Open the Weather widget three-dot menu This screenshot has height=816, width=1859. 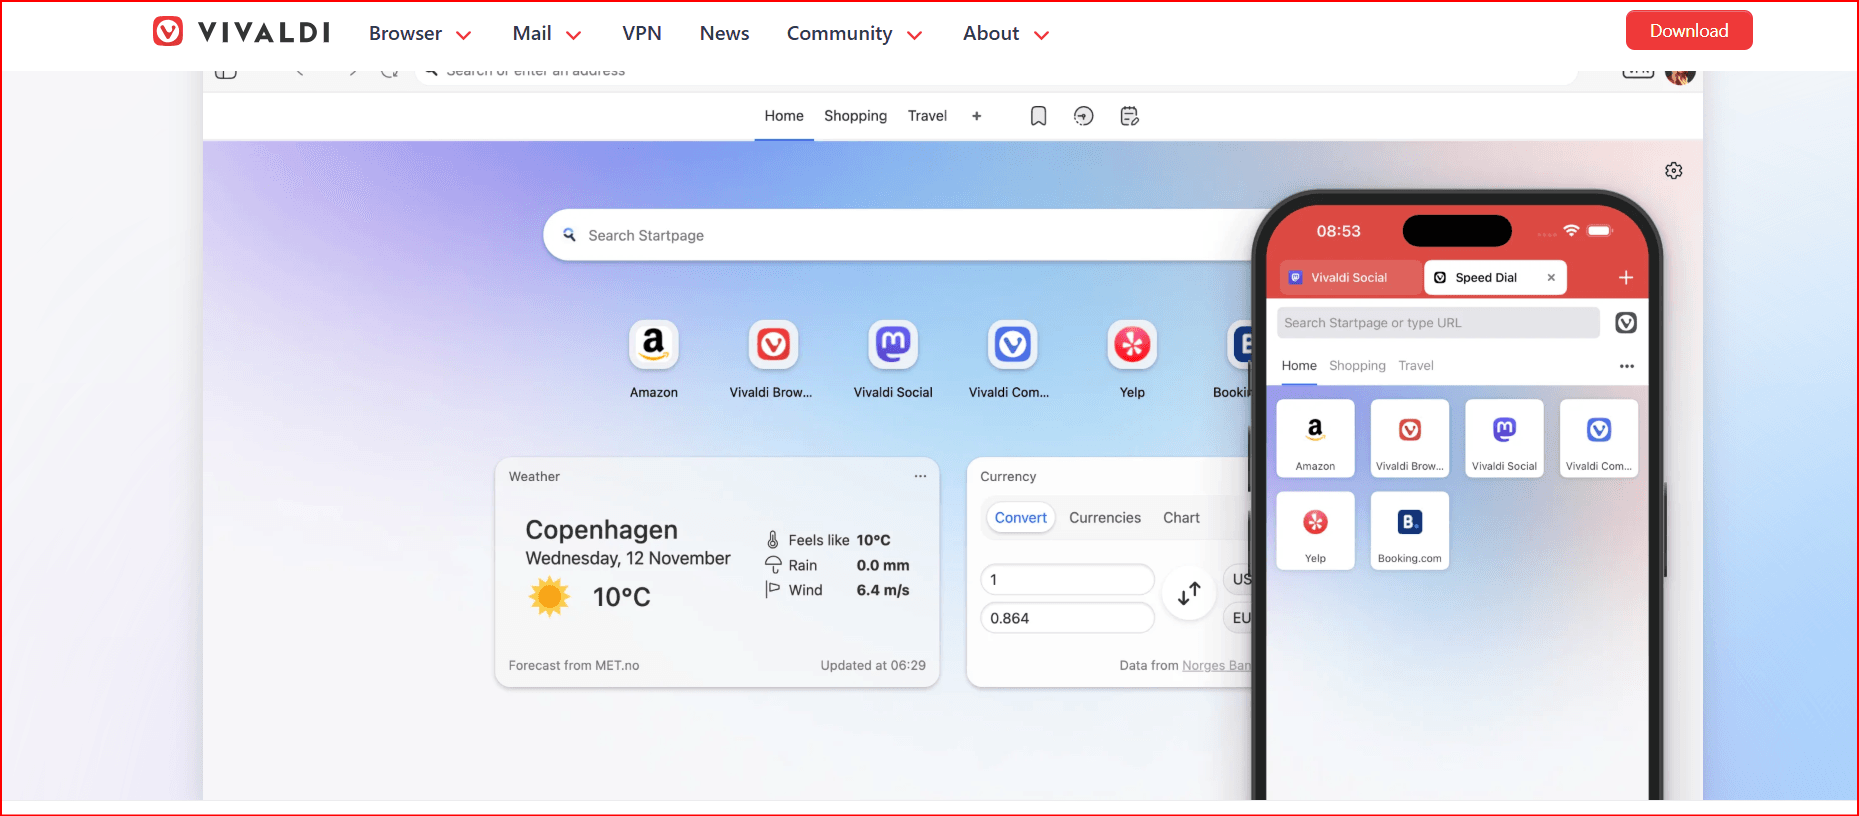[920, 477]
